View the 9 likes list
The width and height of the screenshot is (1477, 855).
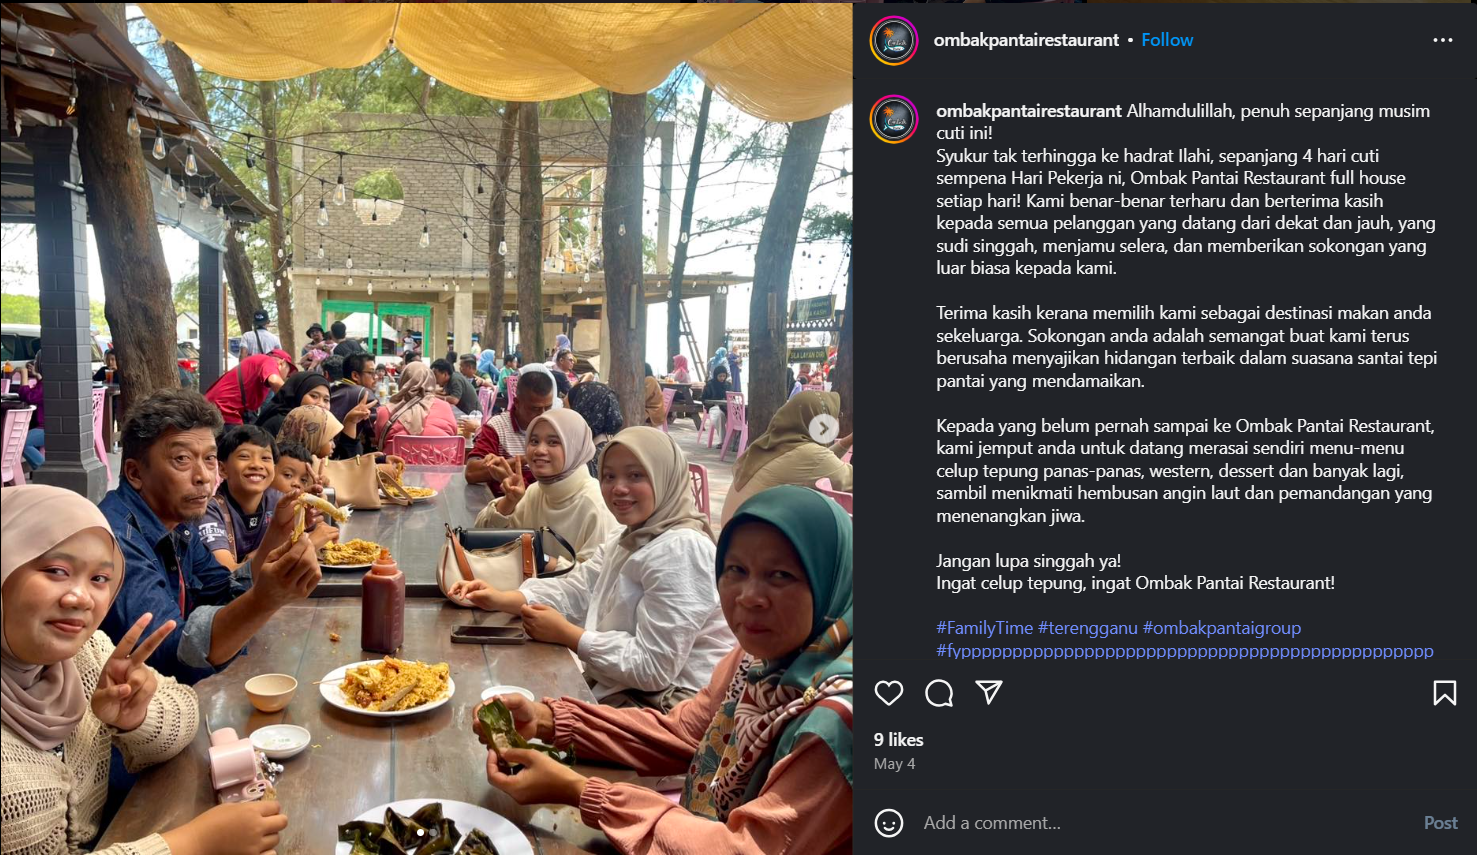click(x=898, y=740)
